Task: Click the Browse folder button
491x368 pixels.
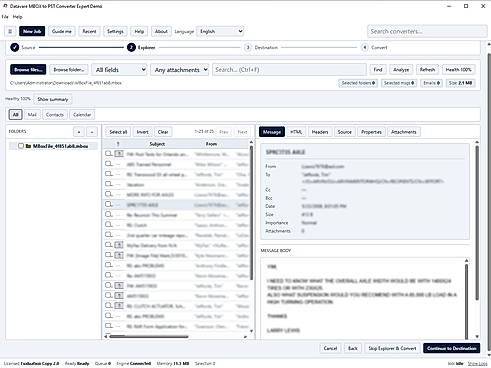Action: (69, 70)
